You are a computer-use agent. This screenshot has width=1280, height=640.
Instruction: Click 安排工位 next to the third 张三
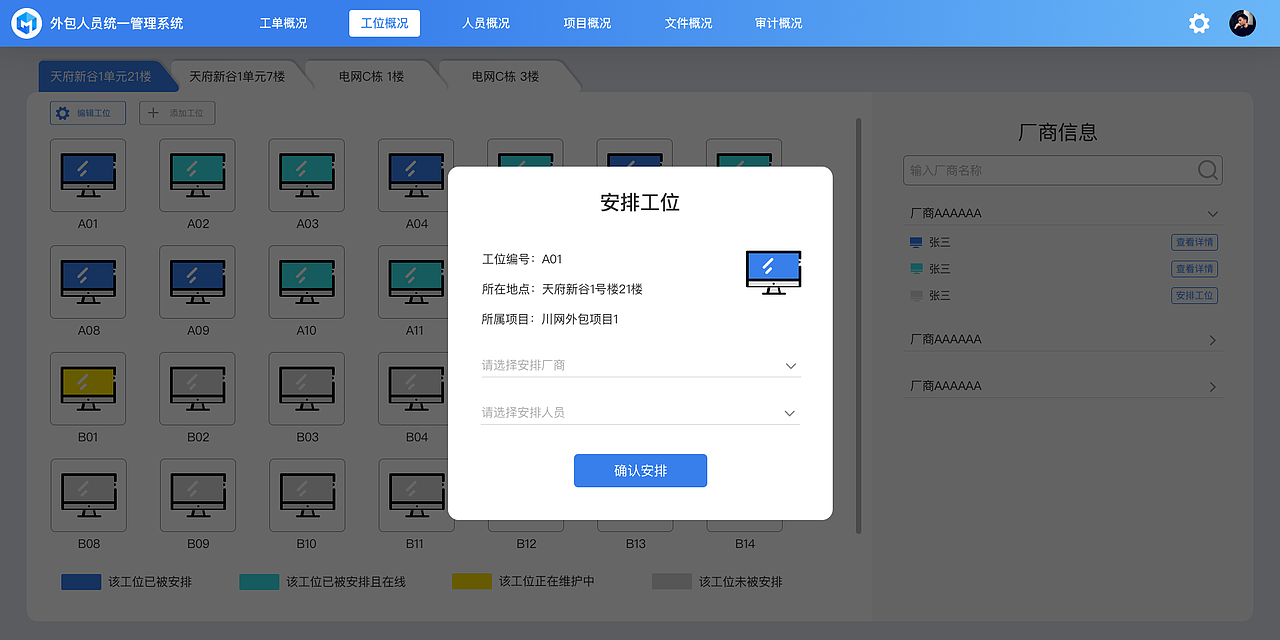click(x=1194, y=295)
